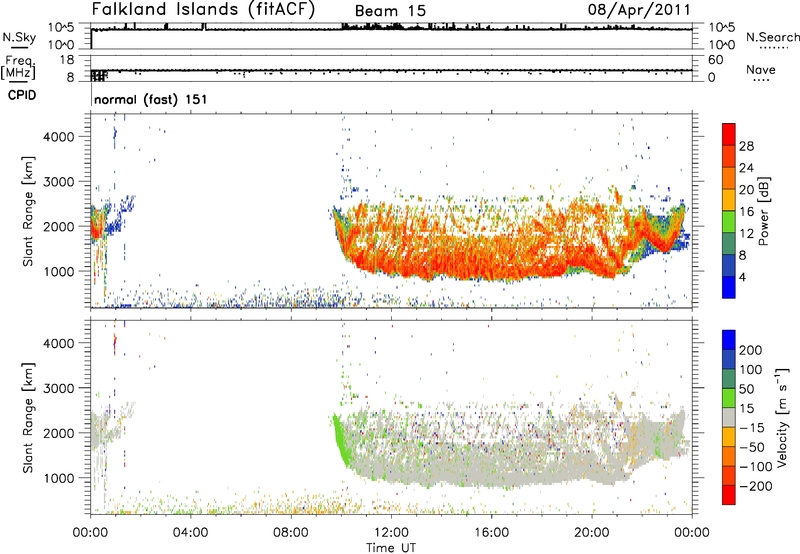Screen dimensions: 800x554
Task: Click 'Slant Range [km]' on power panel
Action: coord(28,211)
